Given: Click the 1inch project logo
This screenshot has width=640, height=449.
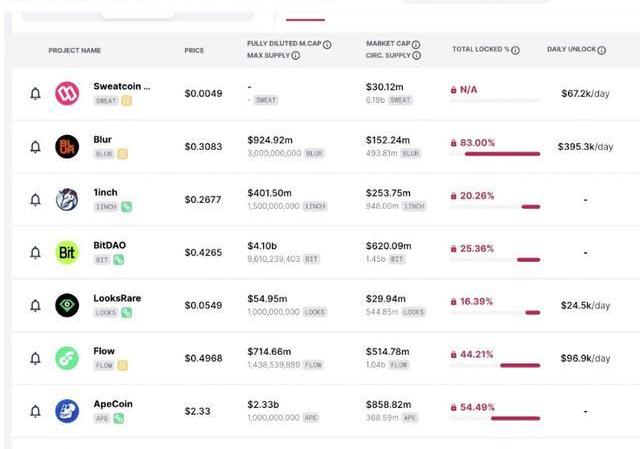Looking at the screenshot, I should 67,200.
